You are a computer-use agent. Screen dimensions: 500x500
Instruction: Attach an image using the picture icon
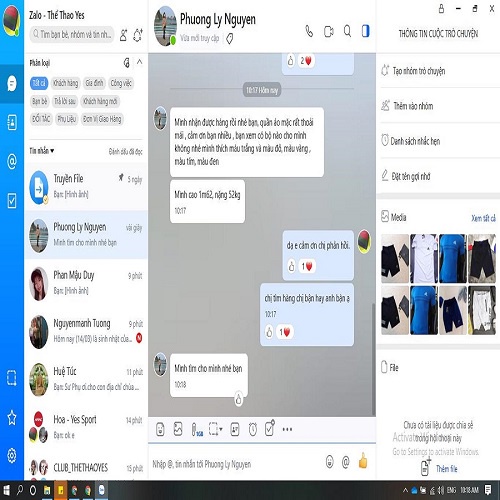point(178,429)
